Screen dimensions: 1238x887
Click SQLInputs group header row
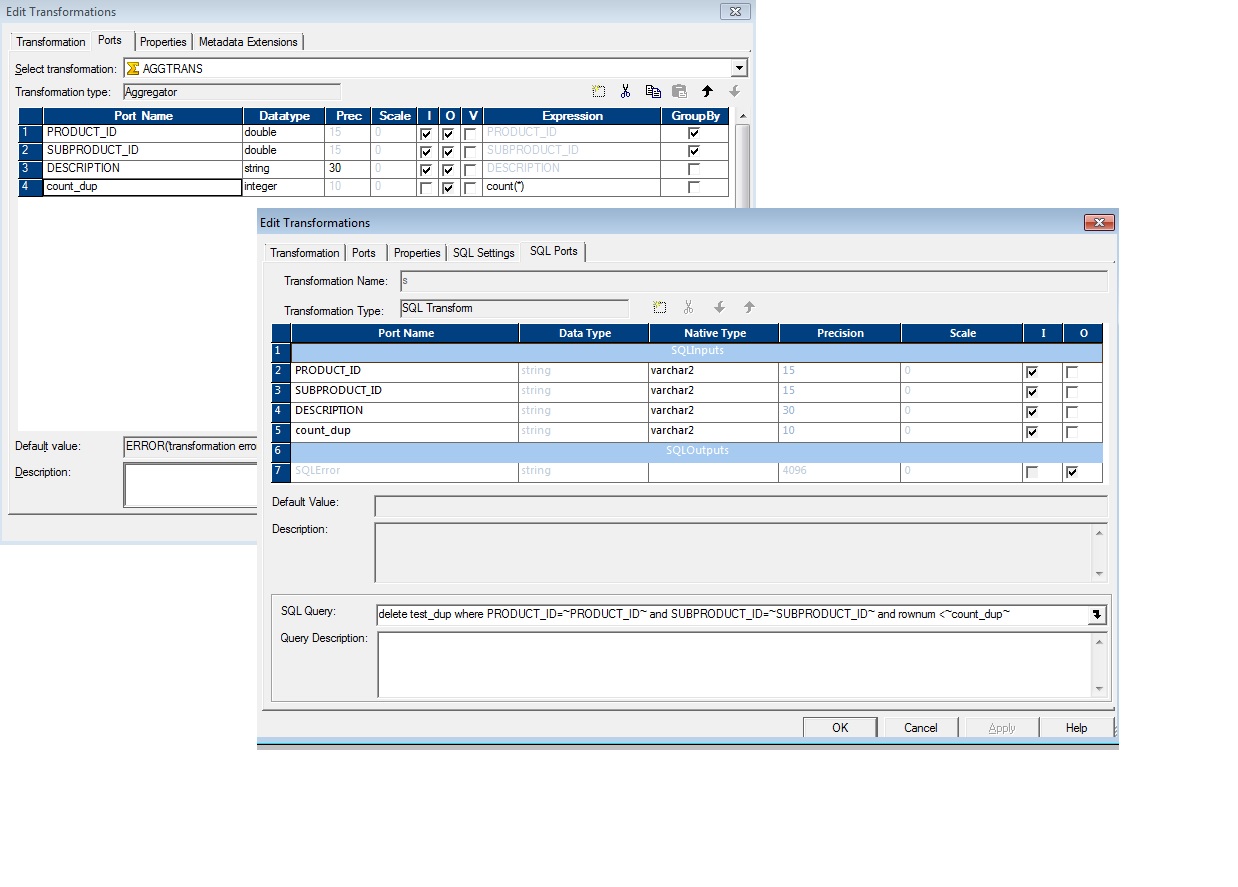(696, 351)
